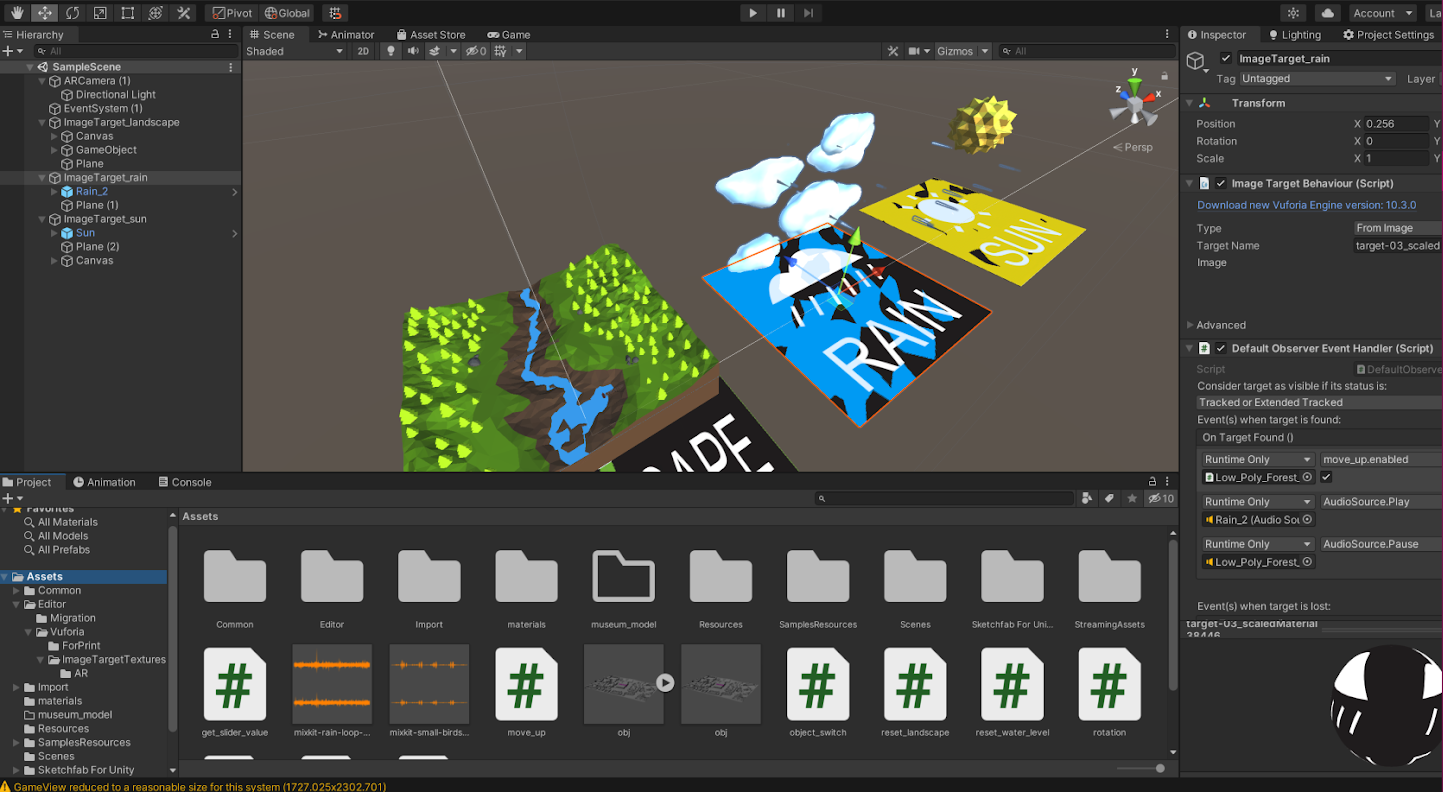Start Play mode

[753, 13]
